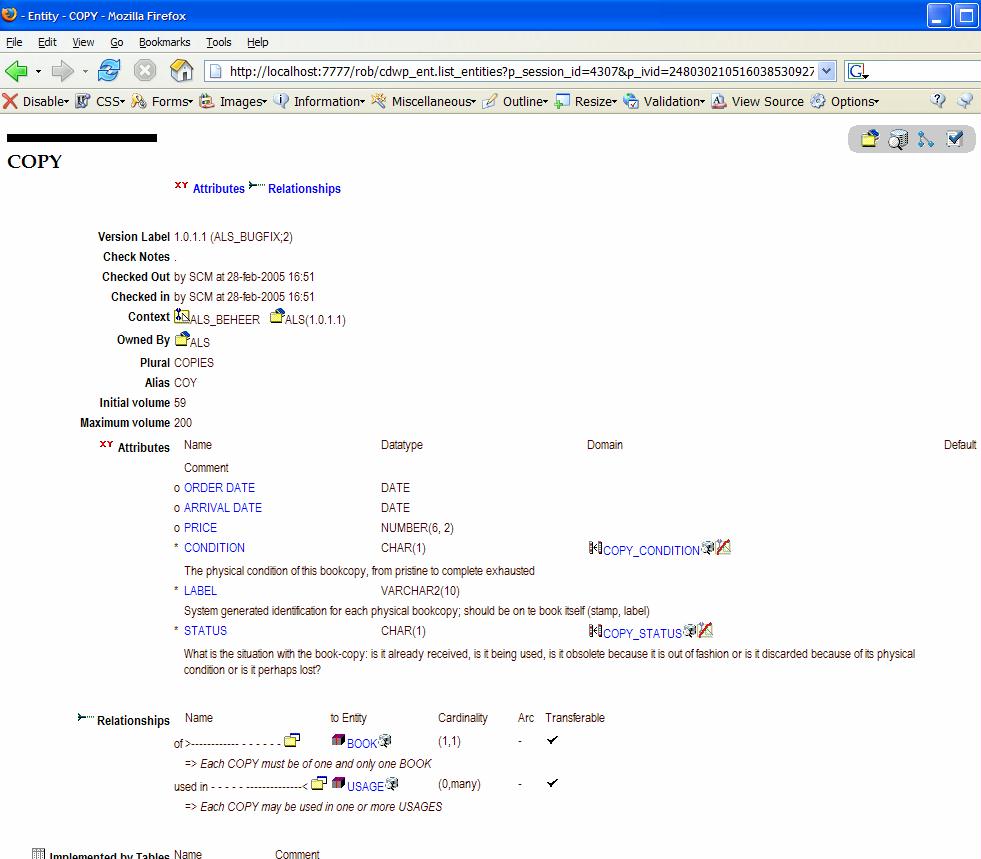Click the domain icon before COPY_CONDITION
The height and width of the screenshot is (859, 981).
pyautogui.click(x=595, y=548)
